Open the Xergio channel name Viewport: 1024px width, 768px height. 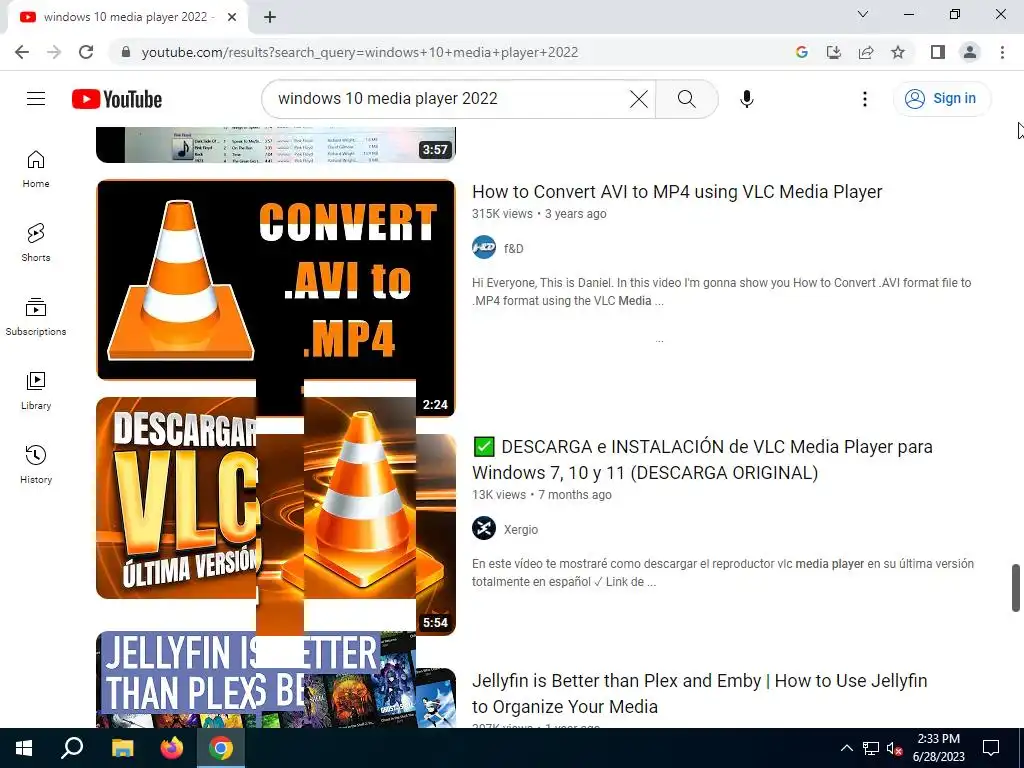(x=520, y=530)
